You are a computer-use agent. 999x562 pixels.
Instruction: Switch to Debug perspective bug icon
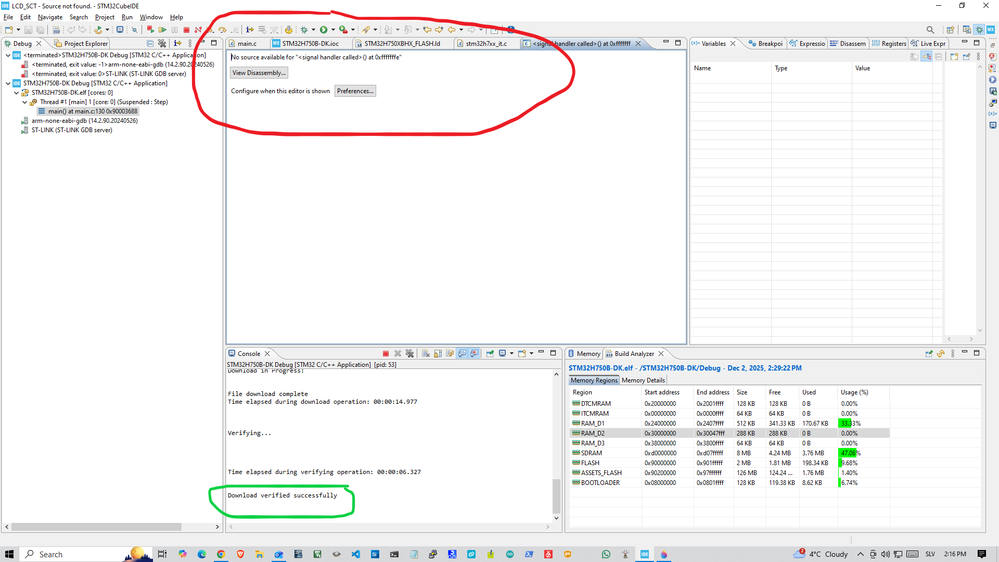point(979,29)
